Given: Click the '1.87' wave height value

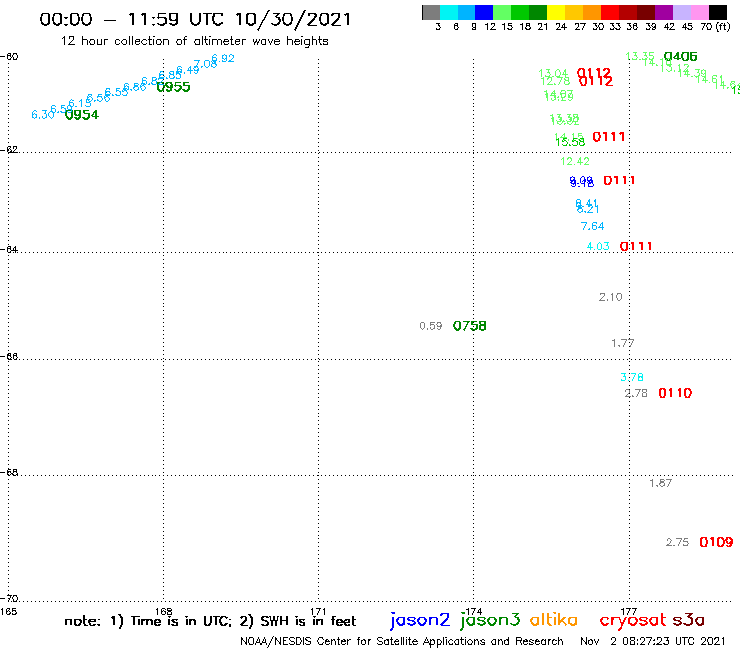Looking at the screenshot, I should click(x=660, y=483).
